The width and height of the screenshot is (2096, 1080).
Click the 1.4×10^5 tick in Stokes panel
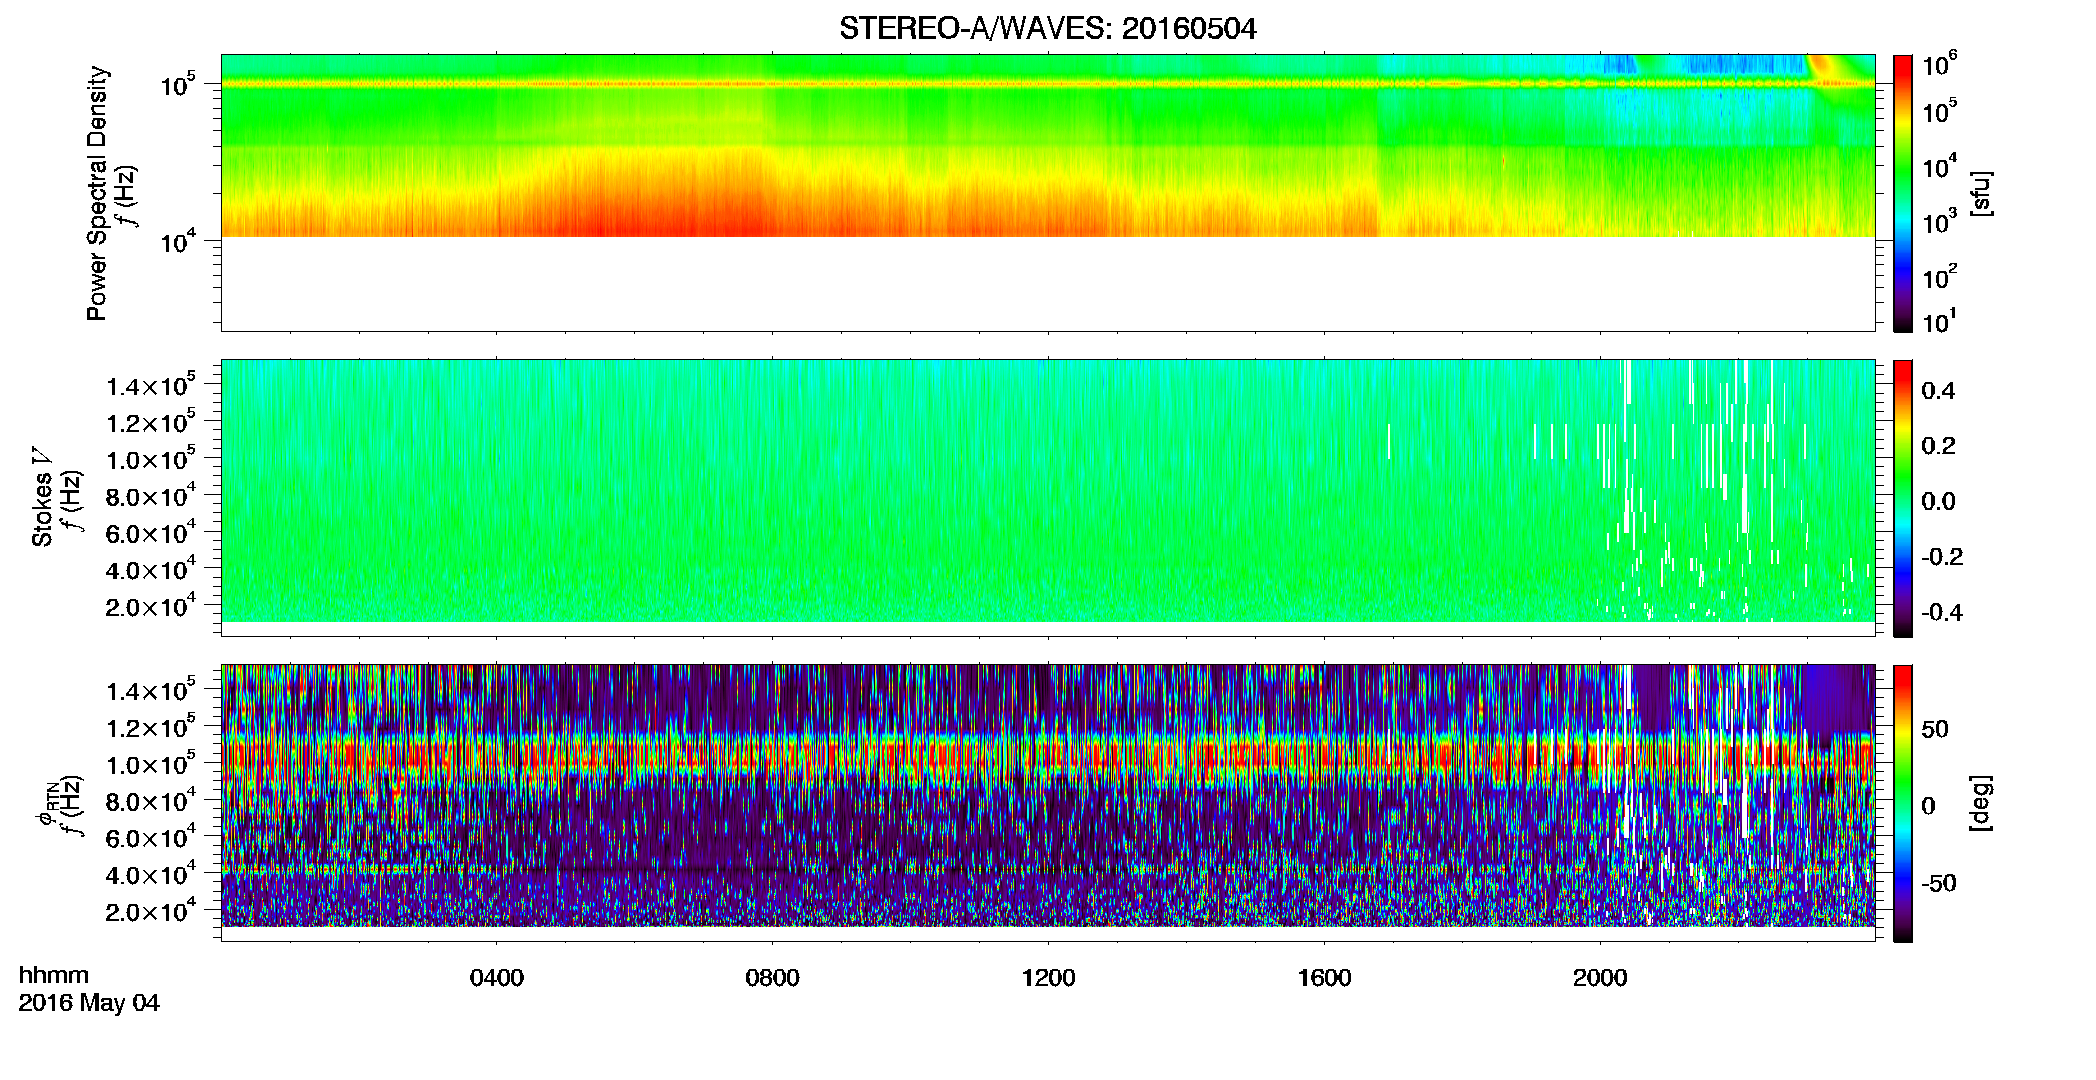click(150, 384)
